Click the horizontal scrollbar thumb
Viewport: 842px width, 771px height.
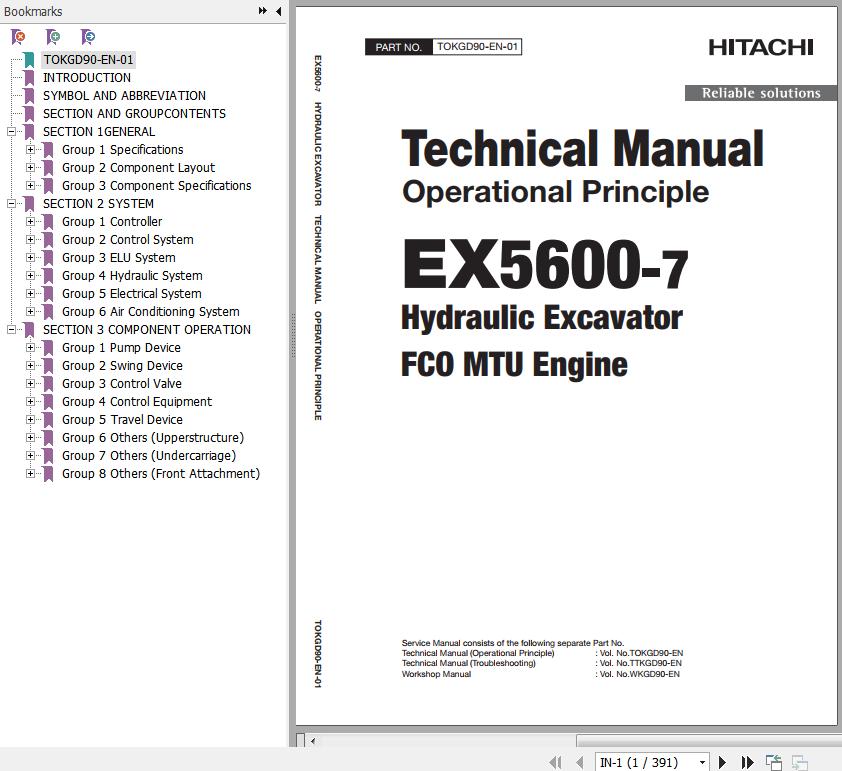709,741
